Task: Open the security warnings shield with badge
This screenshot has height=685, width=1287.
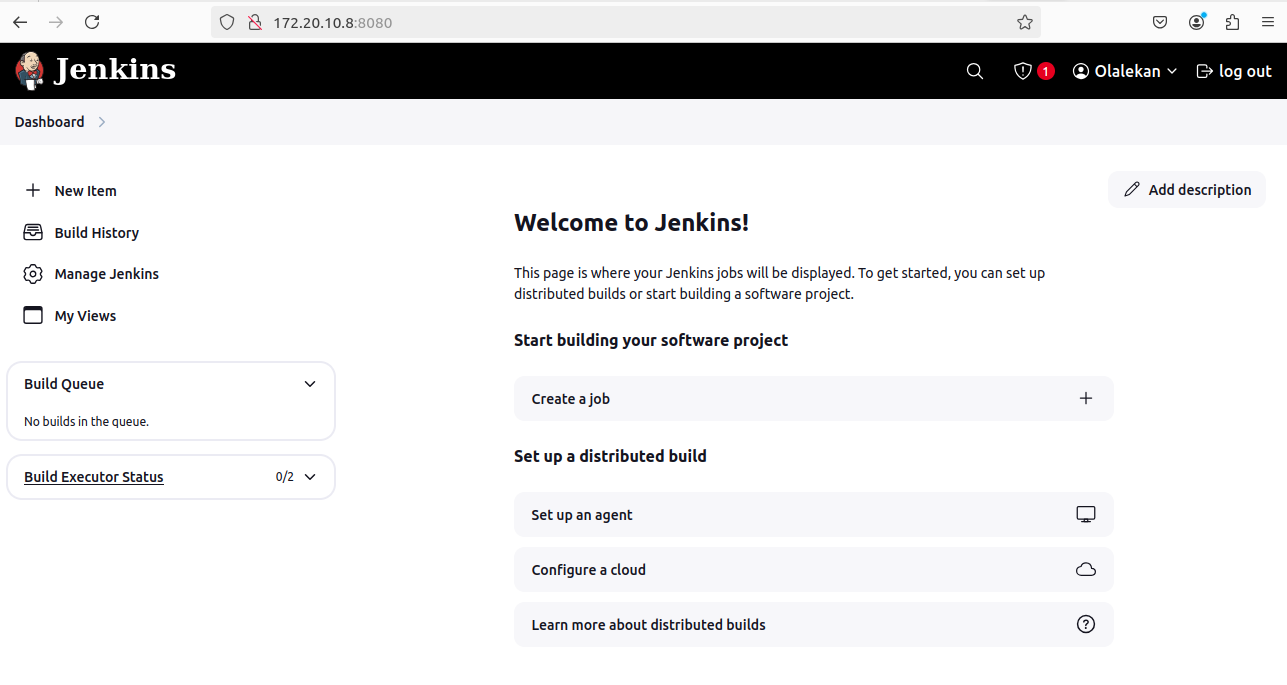Action: (1023, 71)
